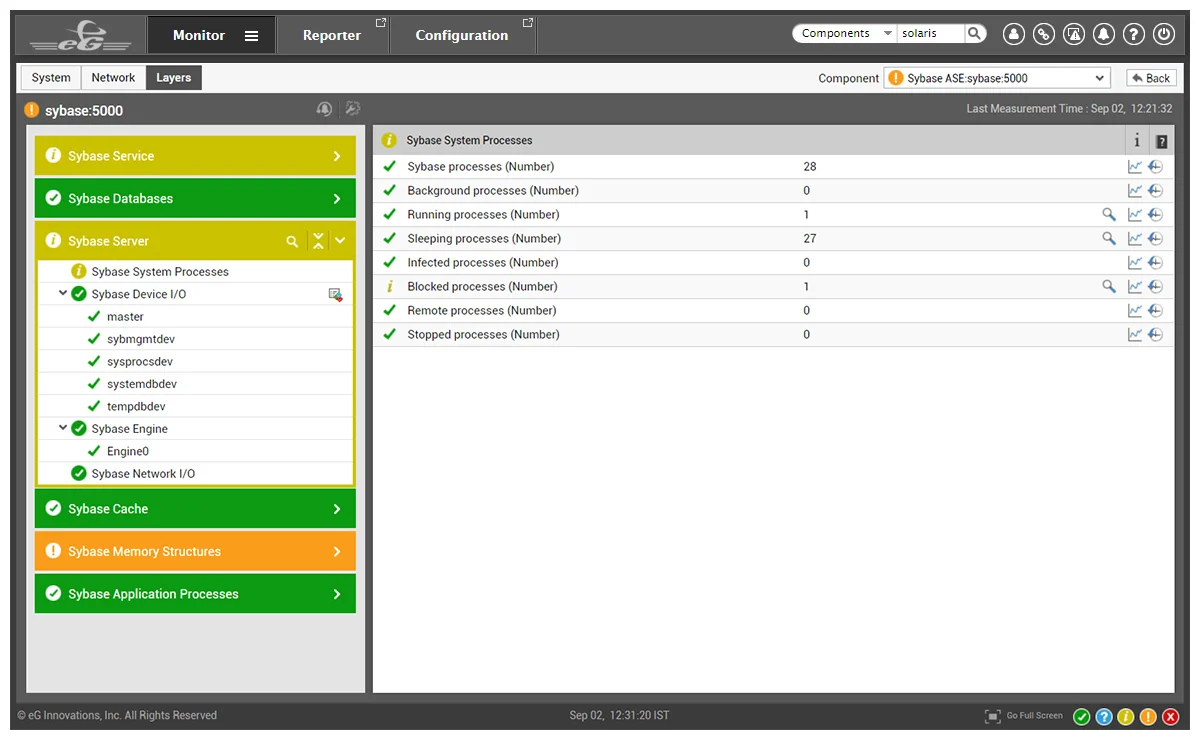Click the eG logo in header

[80, 36]
